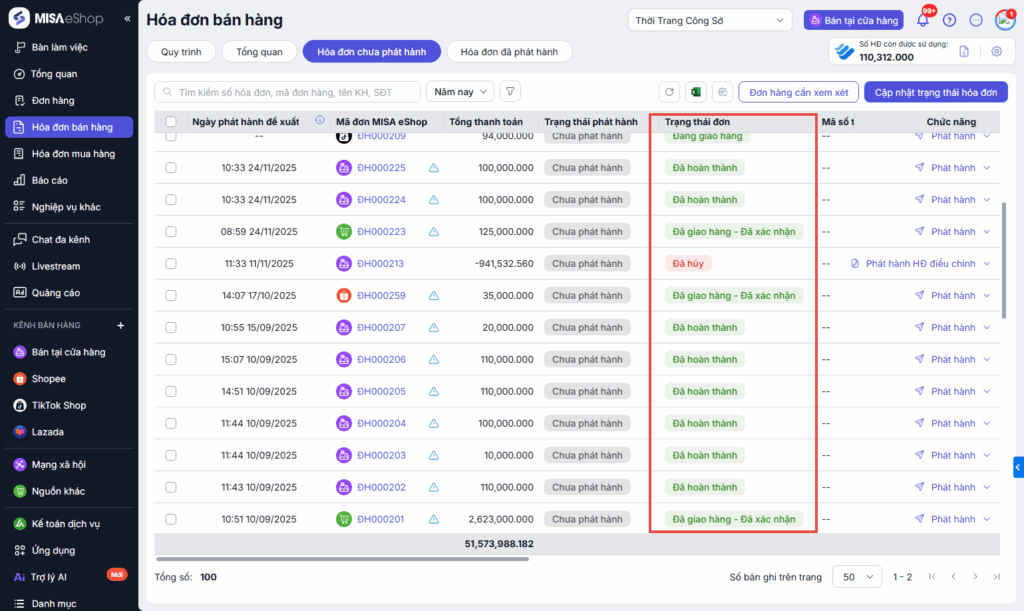Click Cập nhật trạng thái hóa đơn button
Image resolution: width=1024 pixels, height=611 pixels.
[x=935, y=92]
